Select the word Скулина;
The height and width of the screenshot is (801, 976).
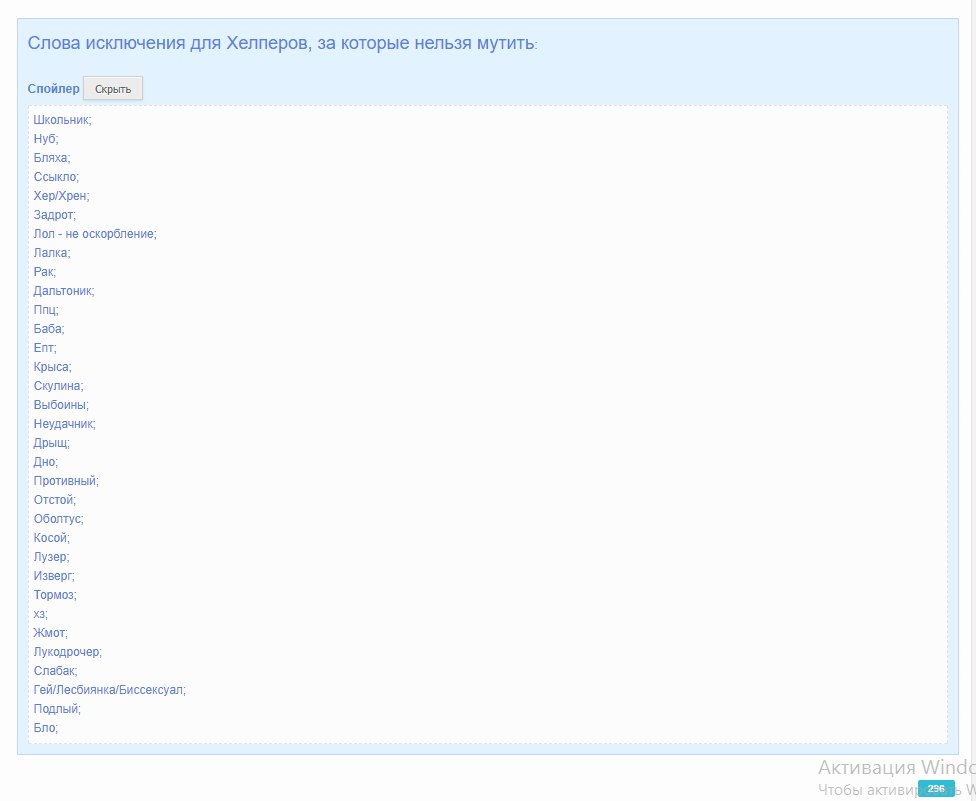(58, 385)
